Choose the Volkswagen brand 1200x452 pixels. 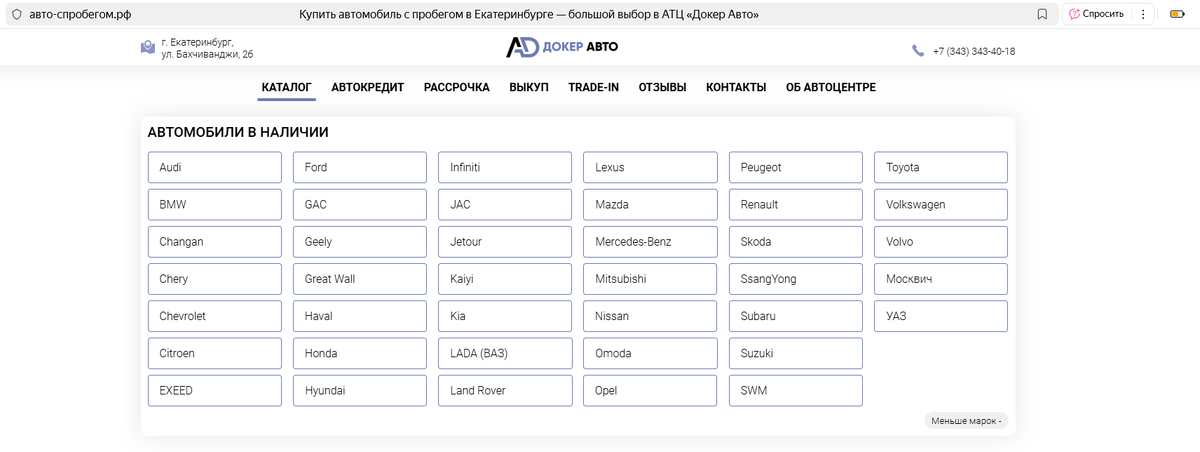tap(941, 204)
